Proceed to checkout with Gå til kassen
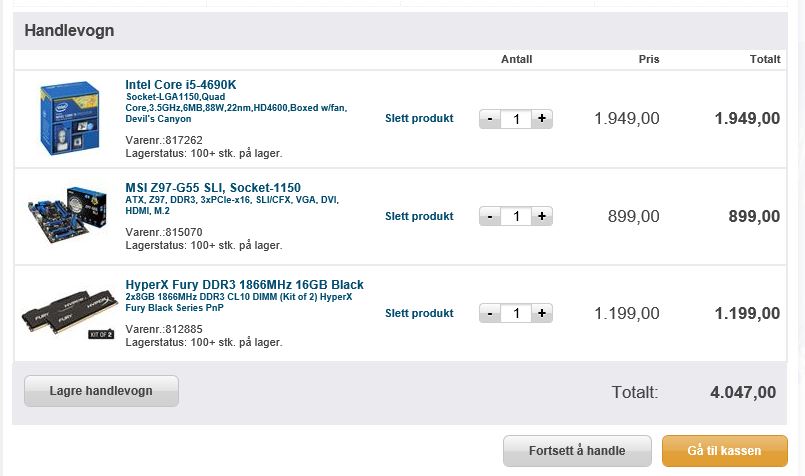 coord(724,451)
